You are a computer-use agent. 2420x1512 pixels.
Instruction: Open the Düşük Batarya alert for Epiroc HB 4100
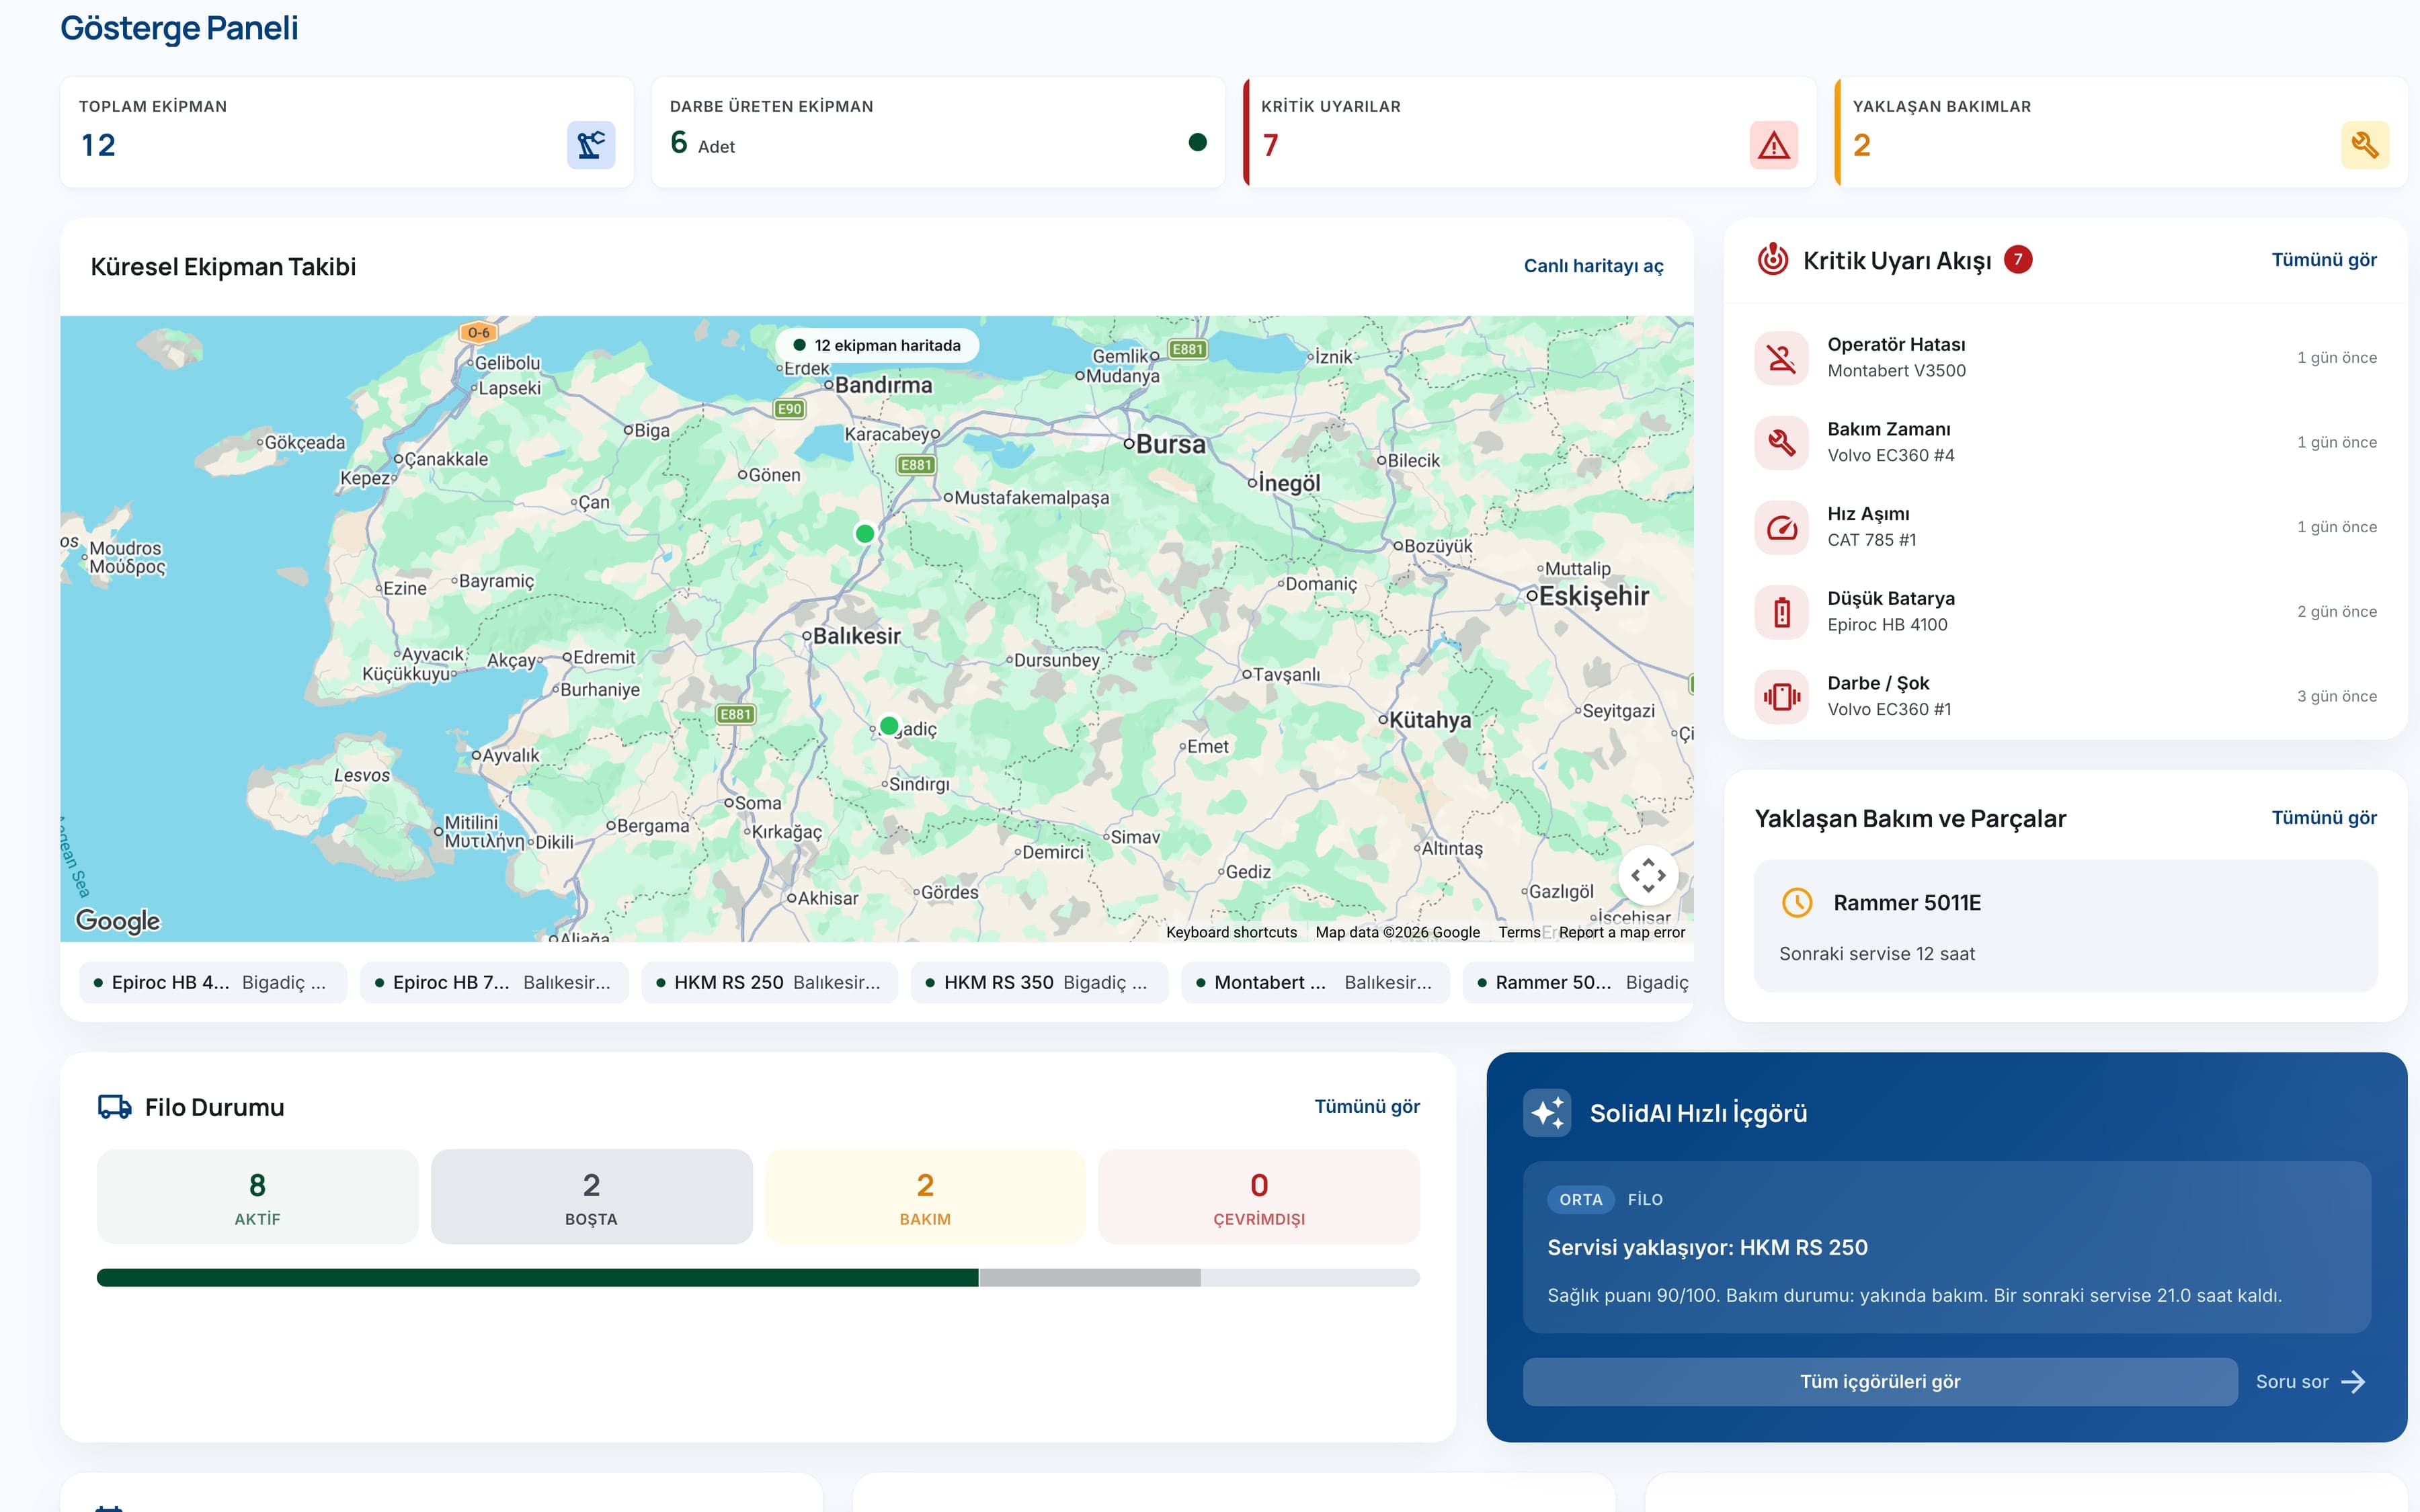(x=2065, y=612)
